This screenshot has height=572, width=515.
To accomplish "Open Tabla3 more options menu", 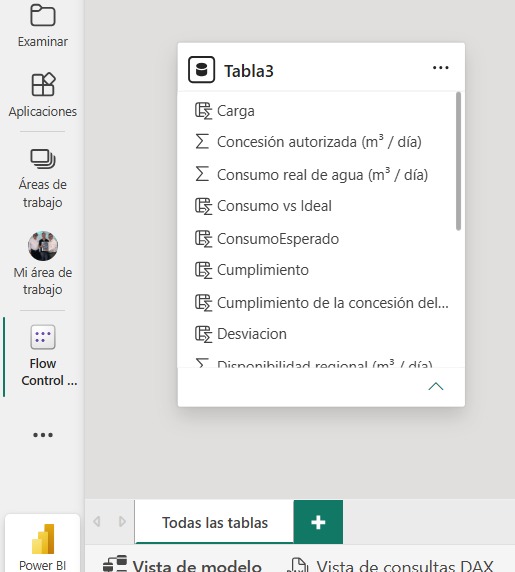I will coord(441,68).
